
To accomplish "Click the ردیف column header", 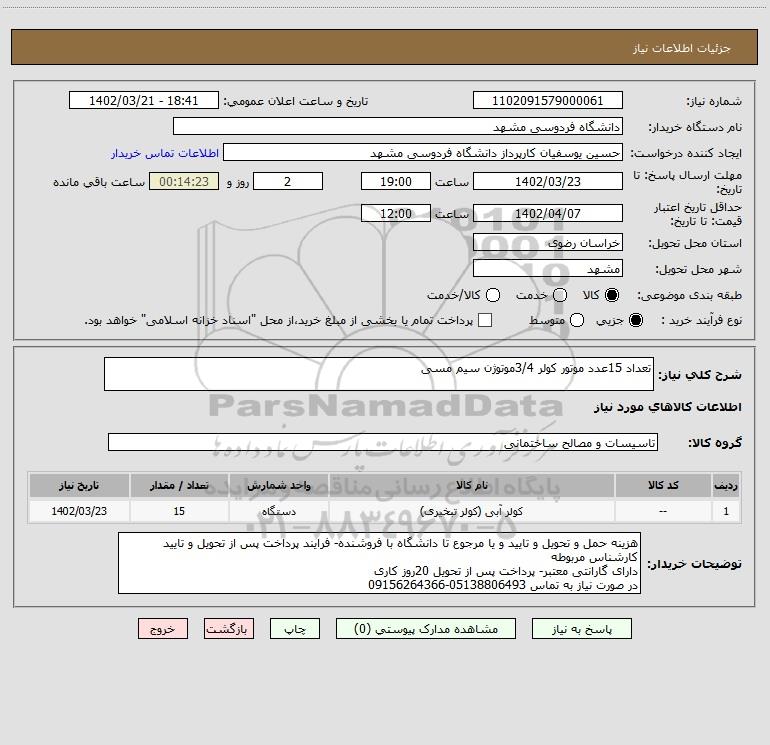I will [726, 485].
